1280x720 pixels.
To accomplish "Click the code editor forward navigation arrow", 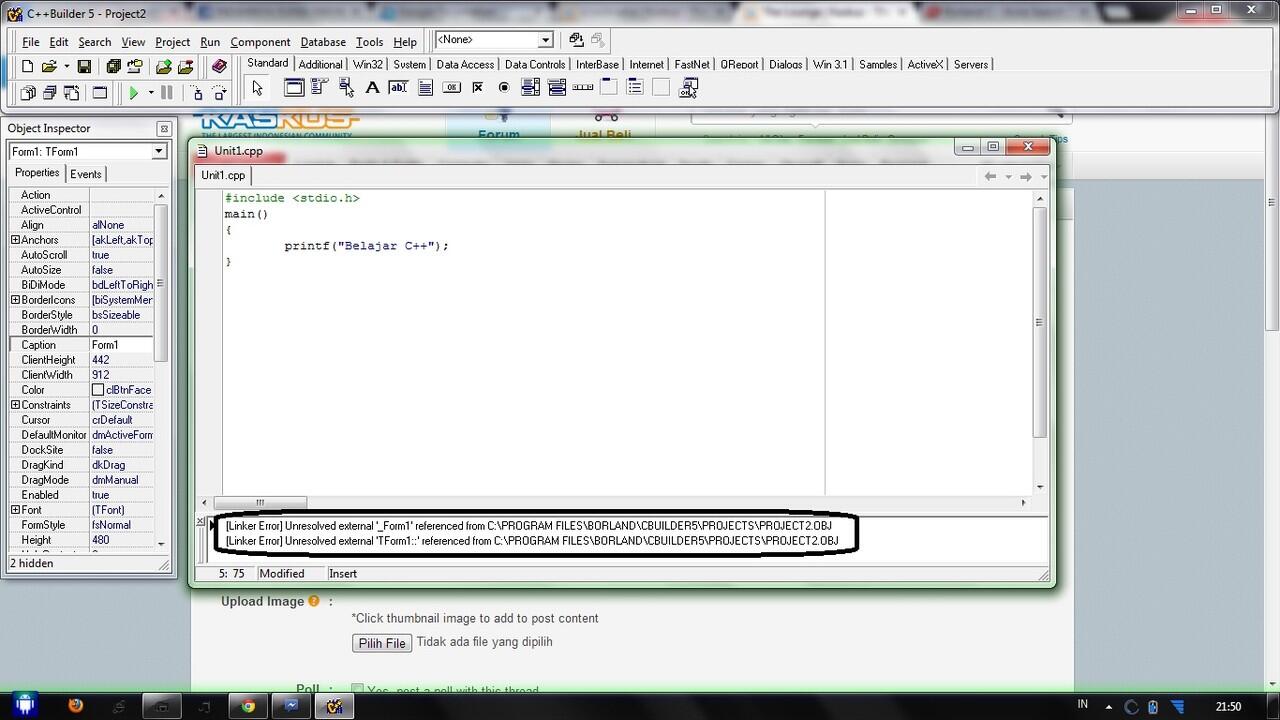I will 1026,176.
